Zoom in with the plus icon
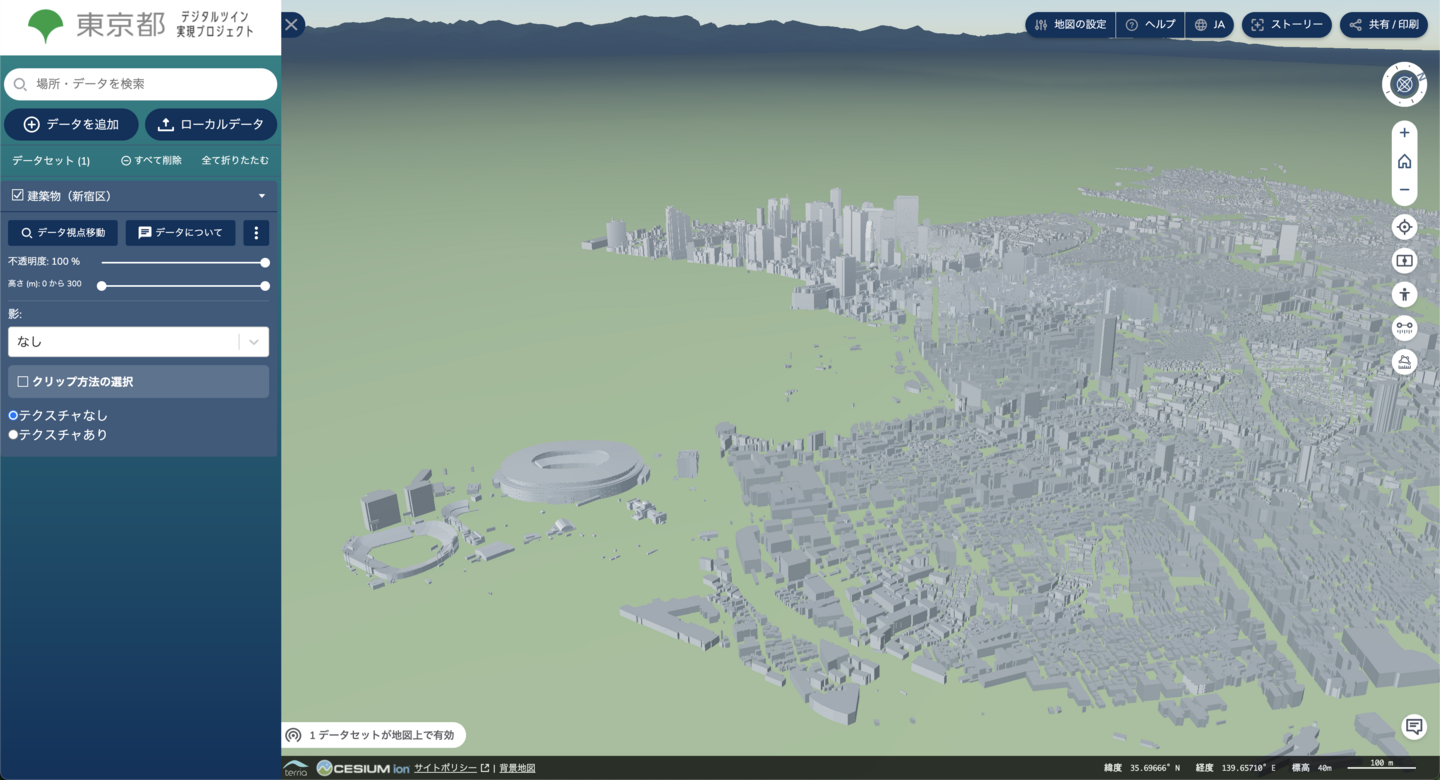Screen dimensions: 1440x780 1404,133
